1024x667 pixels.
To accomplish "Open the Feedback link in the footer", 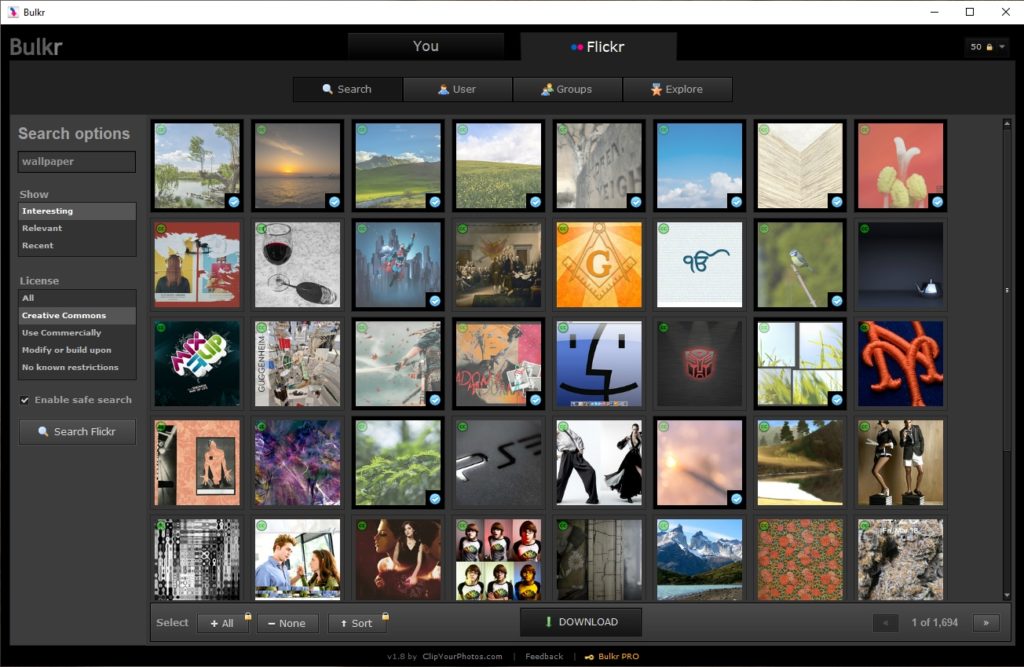I will 543,657.
